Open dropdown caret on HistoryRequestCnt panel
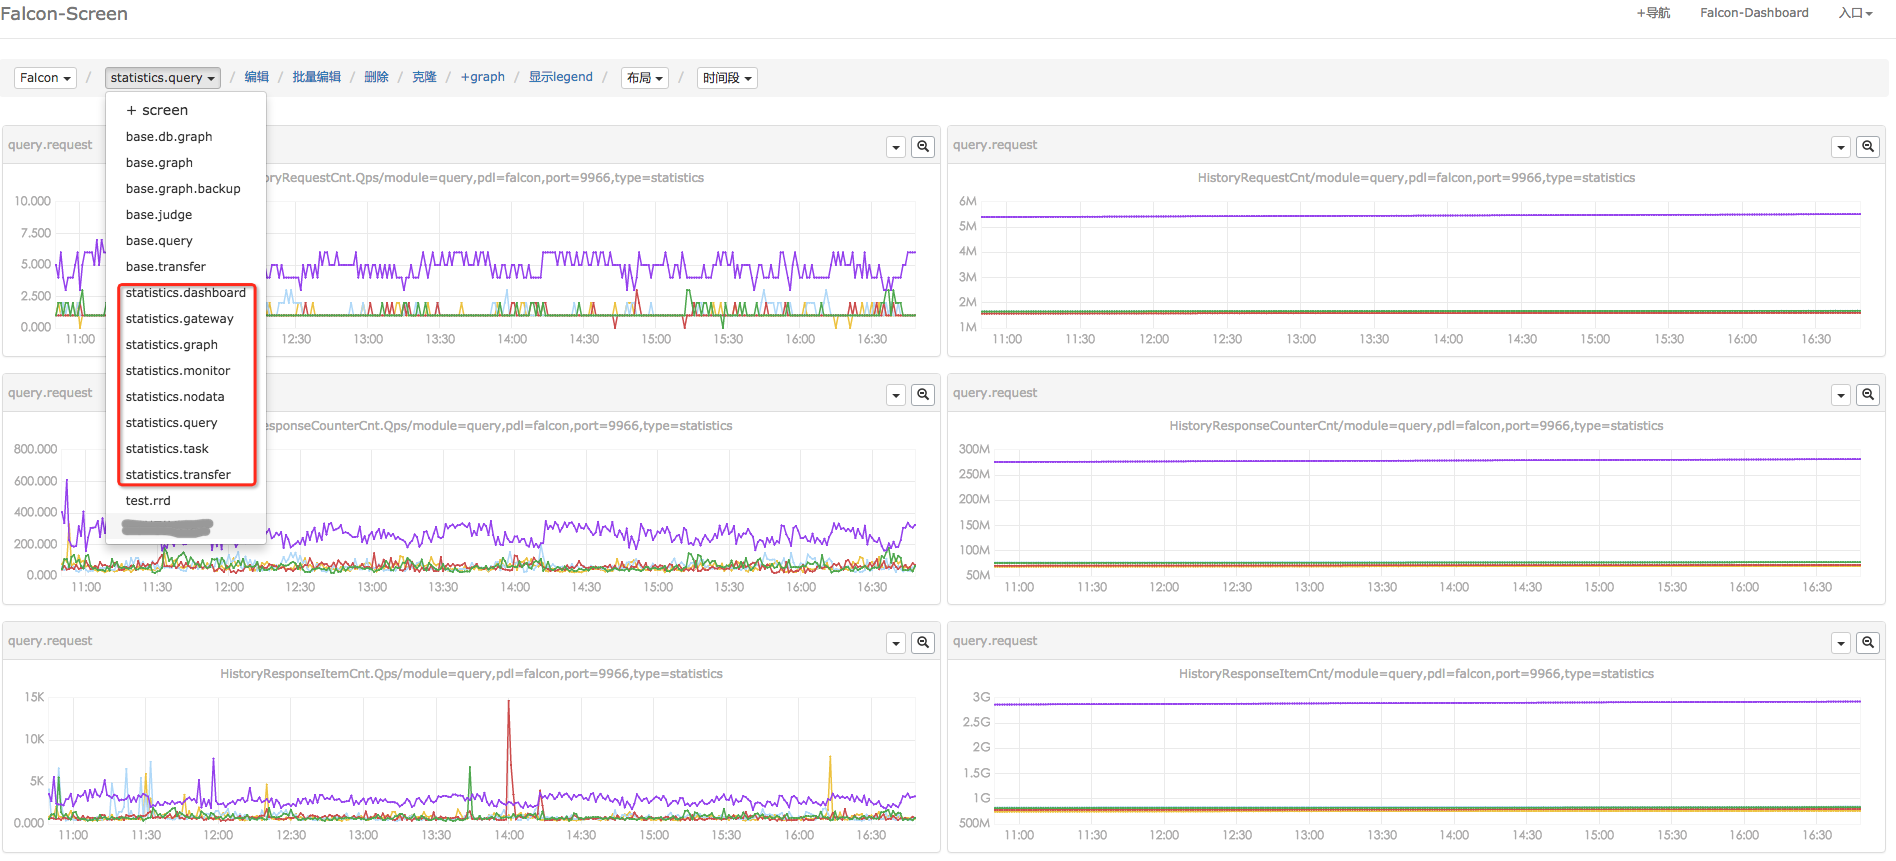1896x861 pixels. (x=1840, y=147)
